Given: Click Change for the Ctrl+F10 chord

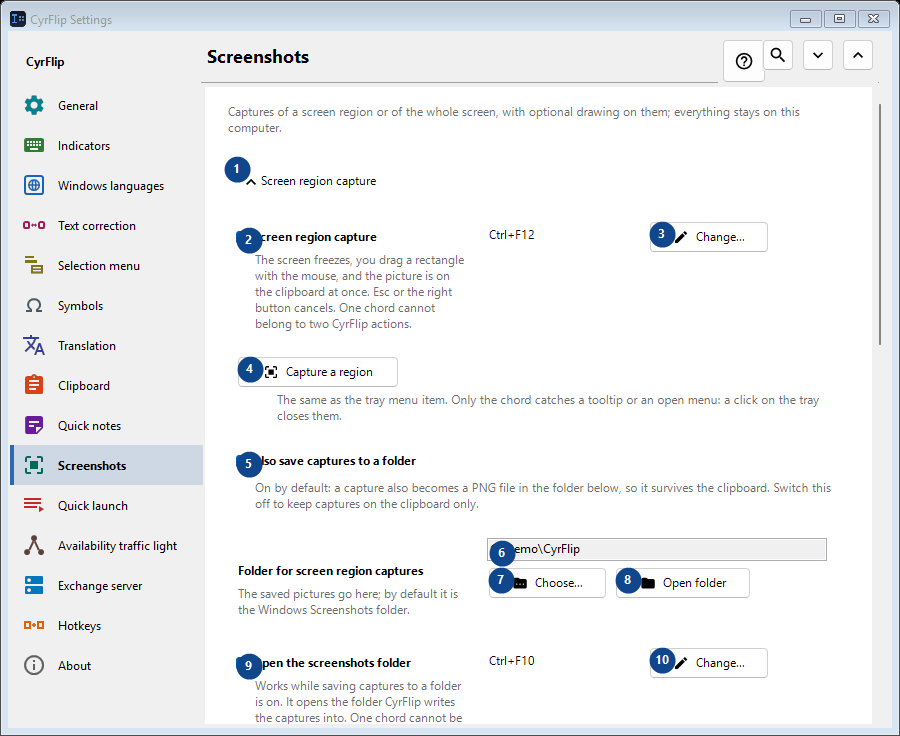Looking at the screenshot, I should tap(709, 663).
